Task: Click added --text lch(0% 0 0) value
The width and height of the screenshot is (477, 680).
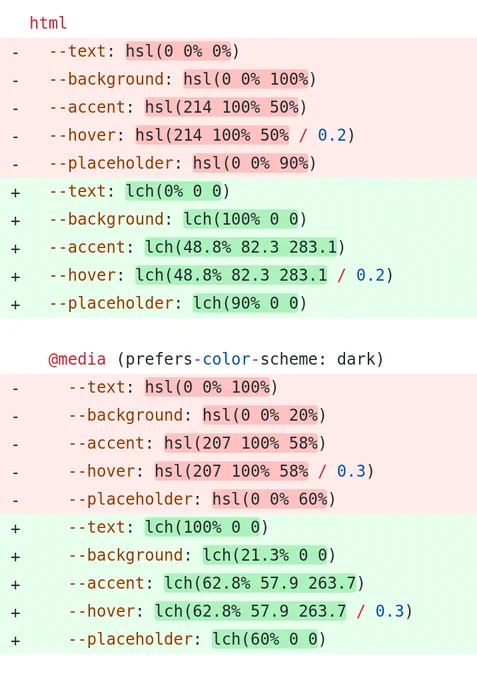Action: click(x=177, y=191)
